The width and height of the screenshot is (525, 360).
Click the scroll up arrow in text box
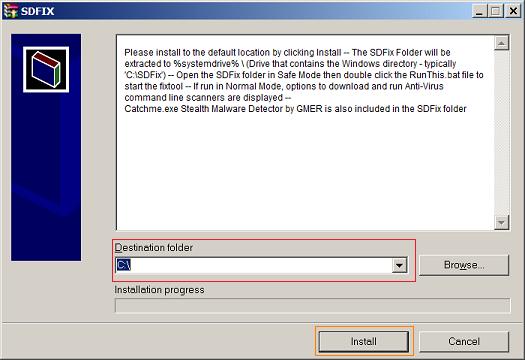pyautogui.click(x=501, y=43)
